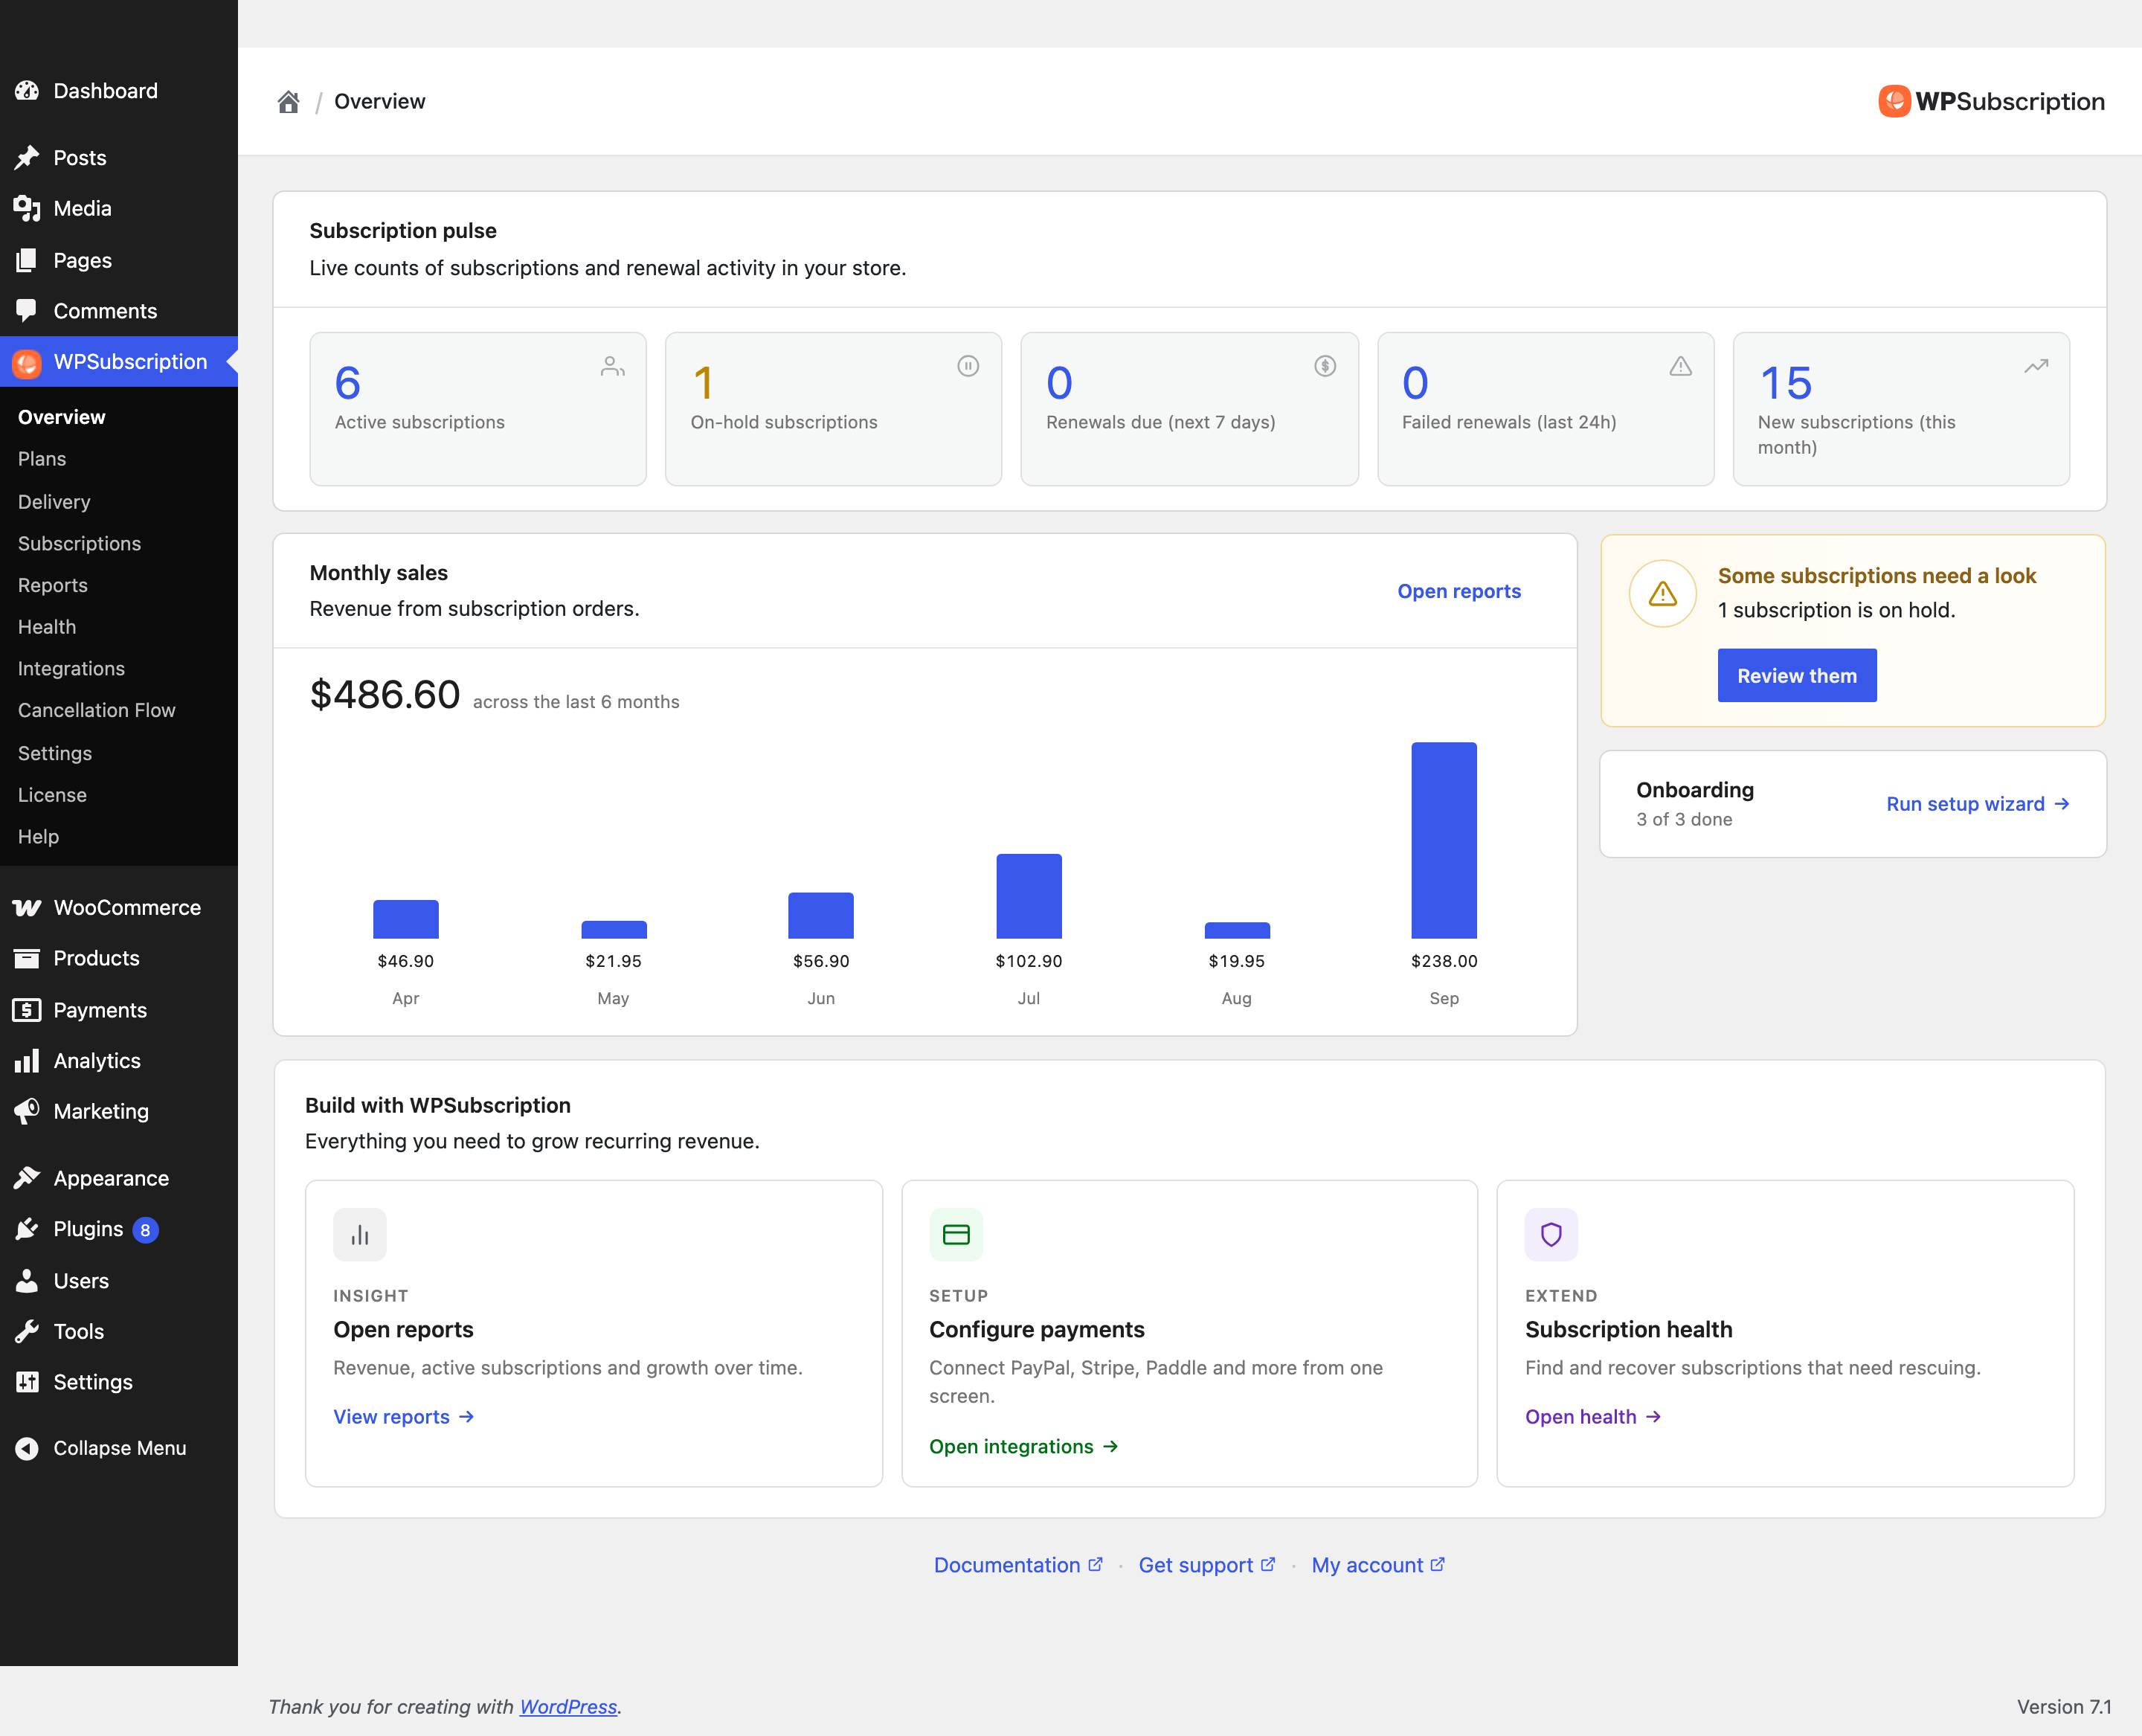Click the "3 of 3 done" onboarding text
2142x1736 pixels.
pos(1684,819)
